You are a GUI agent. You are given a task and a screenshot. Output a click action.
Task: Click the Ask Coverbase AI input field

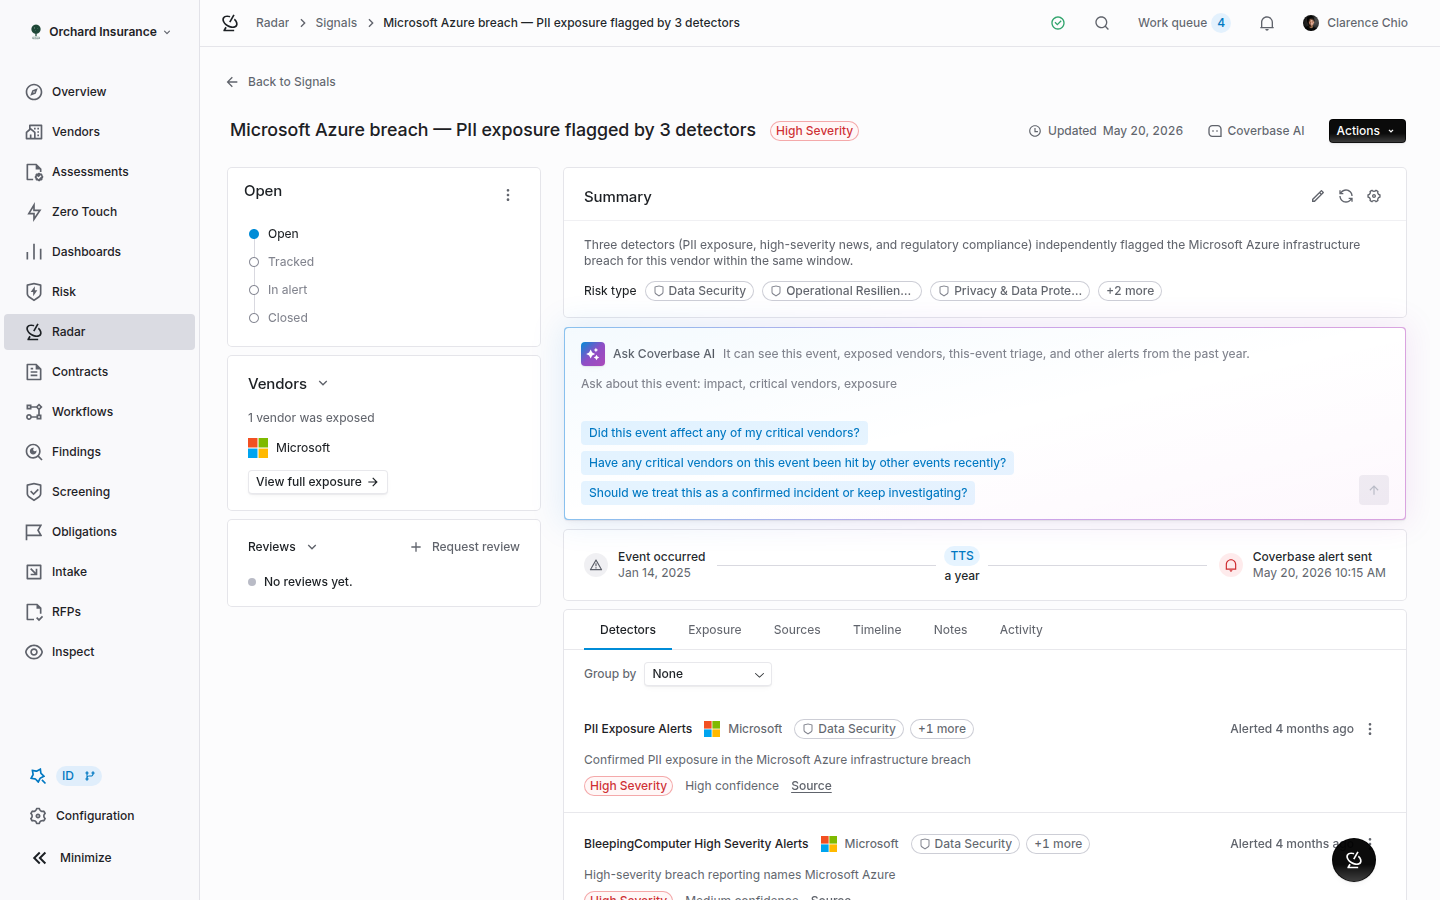[985, 384]
